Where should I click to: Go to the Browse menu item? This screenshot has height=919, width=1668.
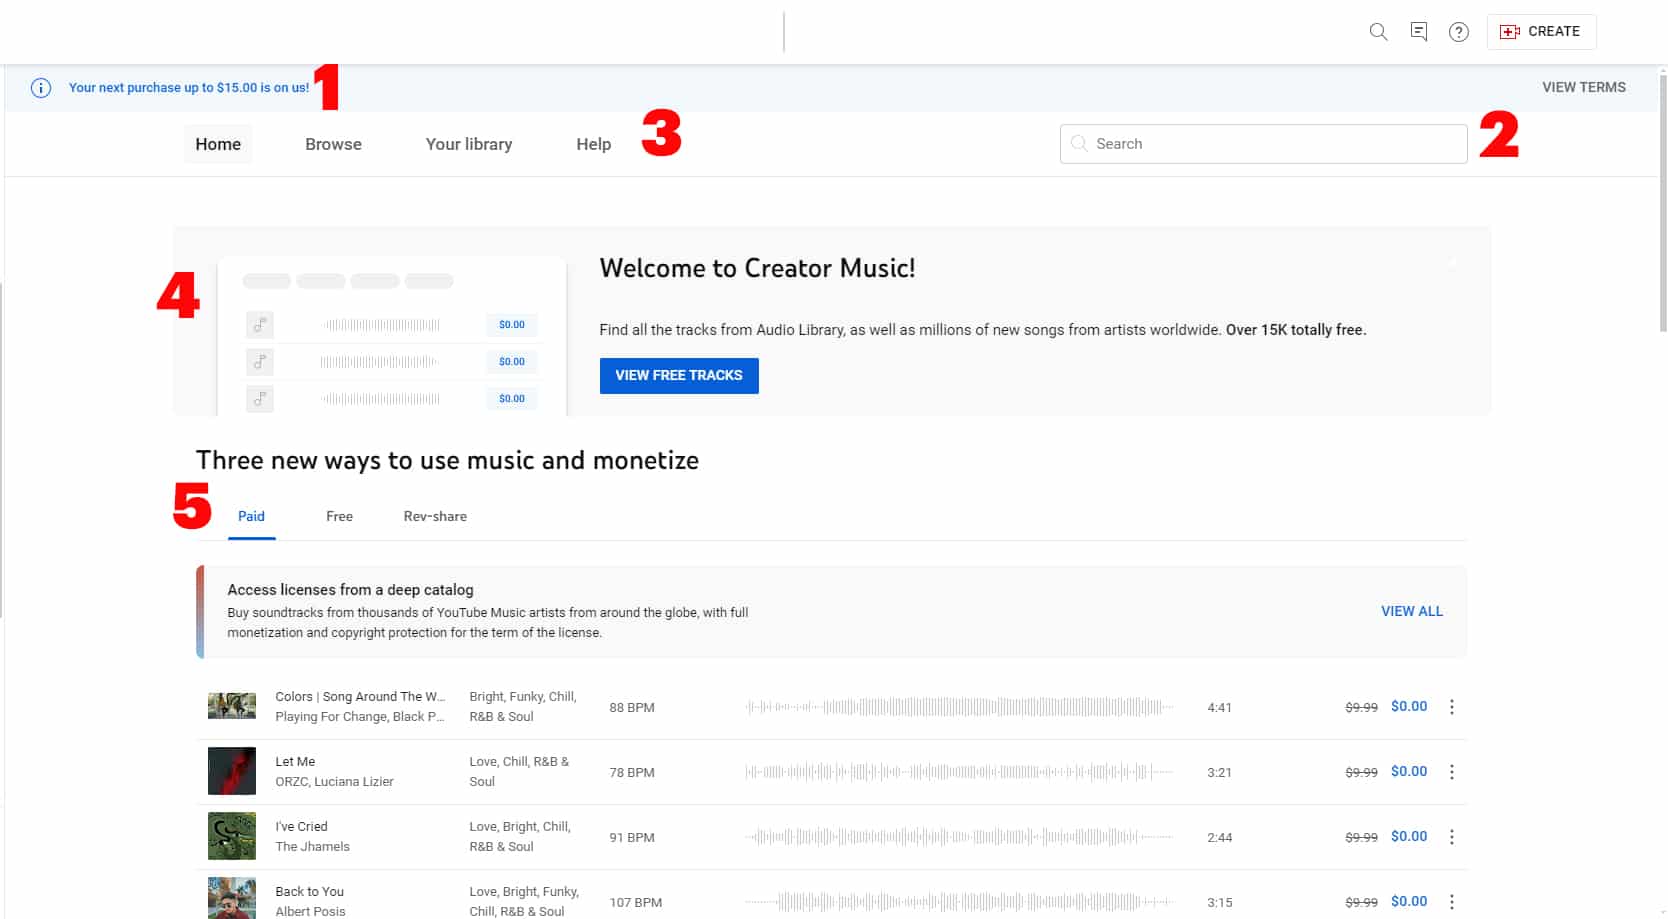coord(333,144)
